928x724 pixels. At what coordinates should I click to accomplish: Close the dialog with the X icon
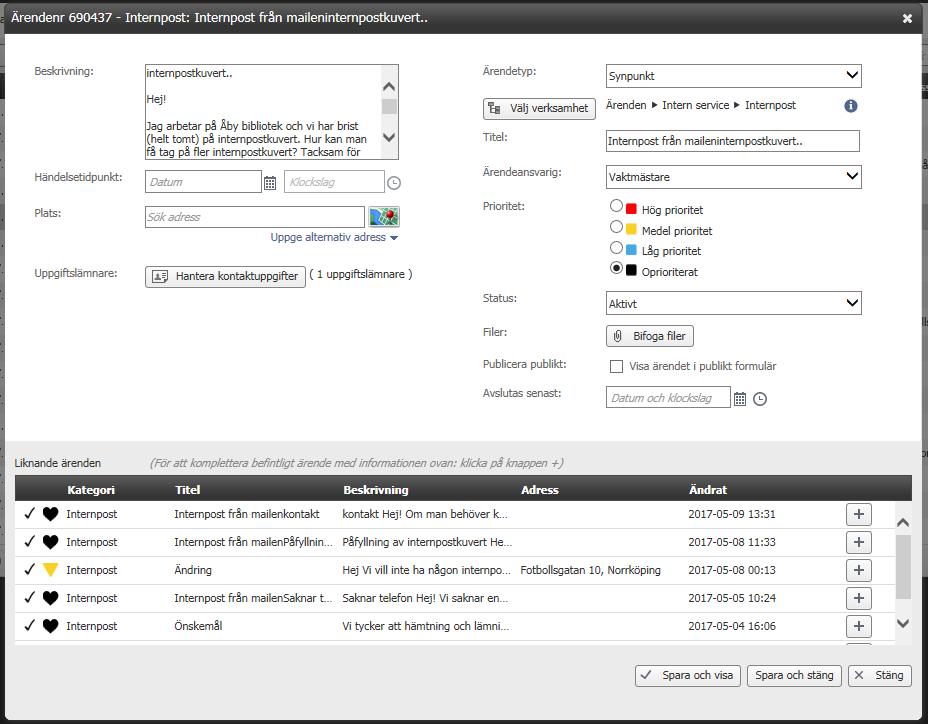point(907,18)
